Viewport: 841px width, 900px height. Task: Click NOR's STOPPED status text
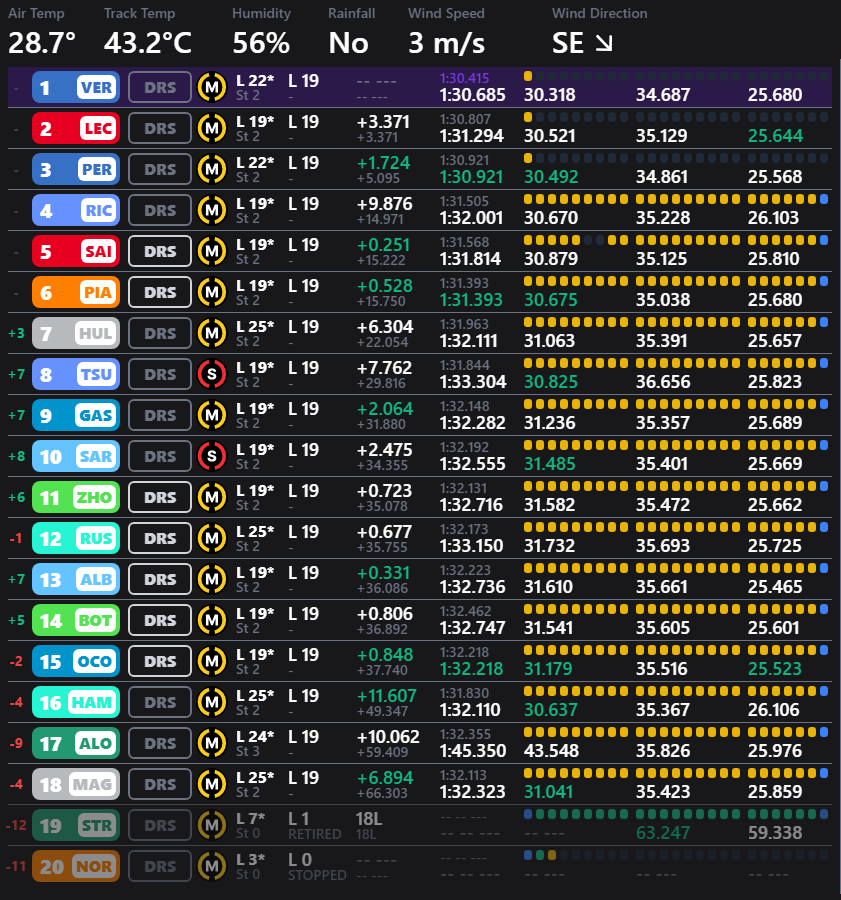coord(317,875)
